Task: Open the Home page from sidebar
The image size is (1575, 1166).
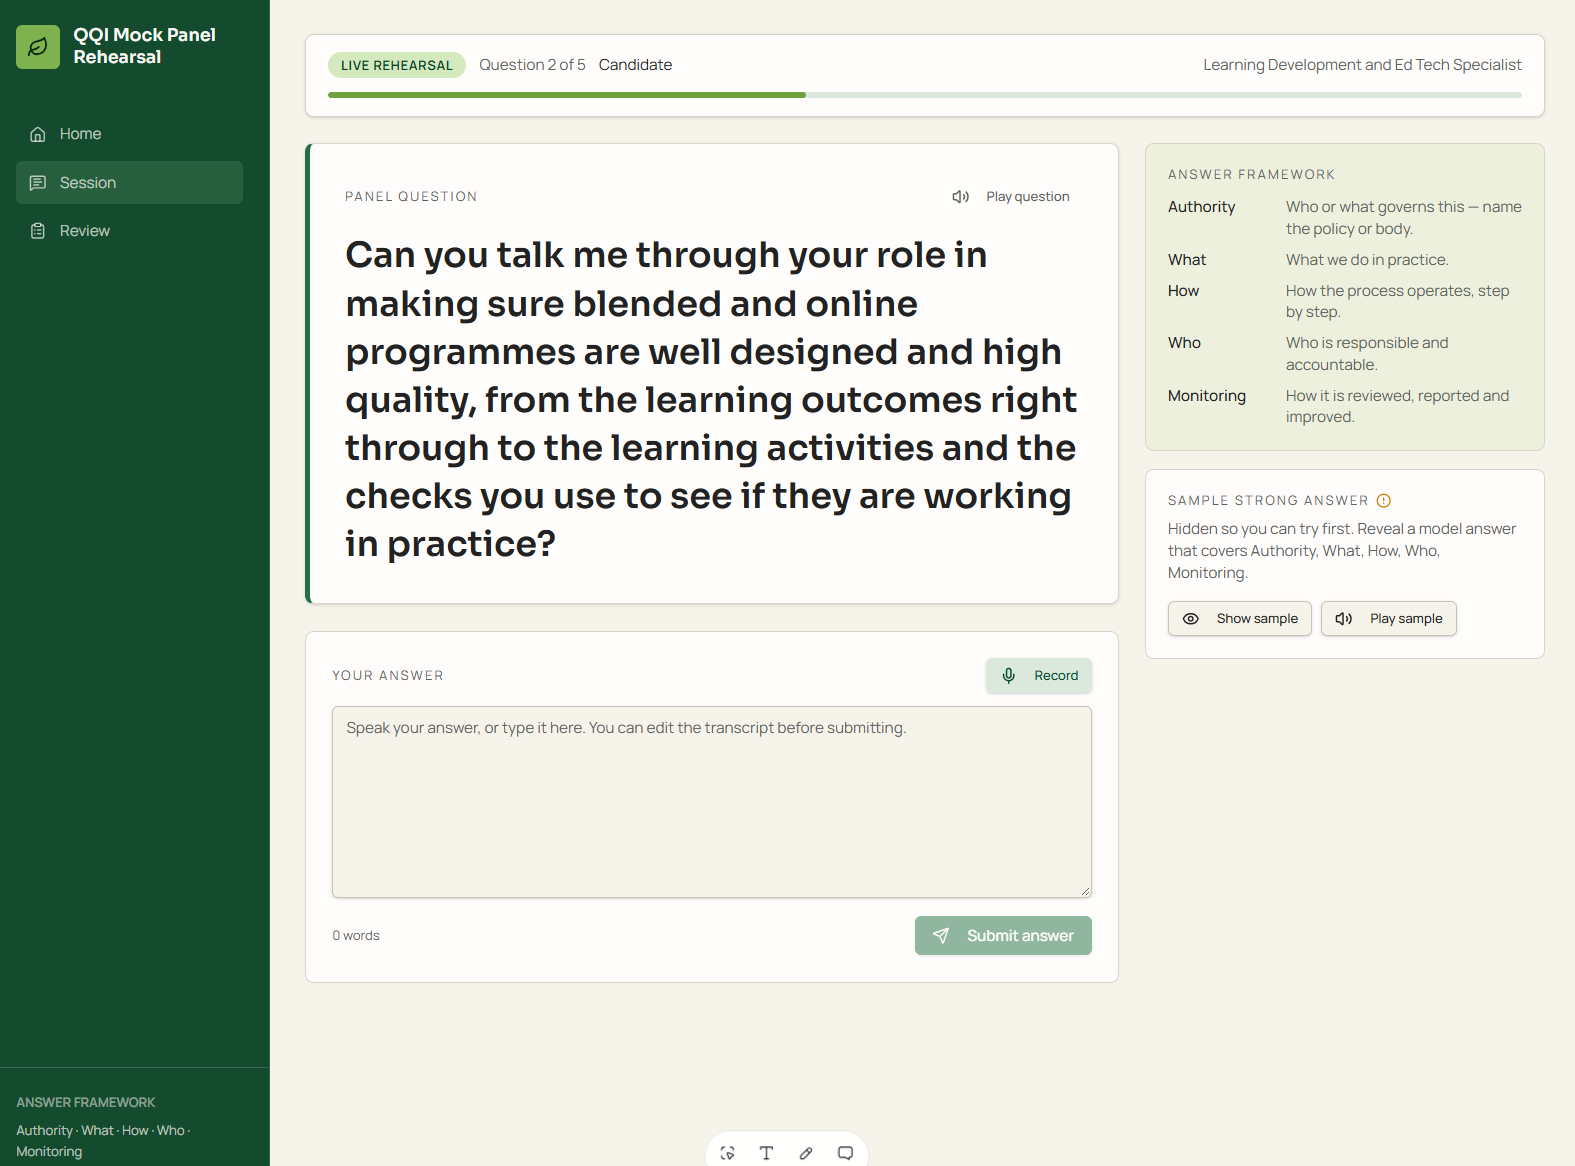Action: coord(129,134)
